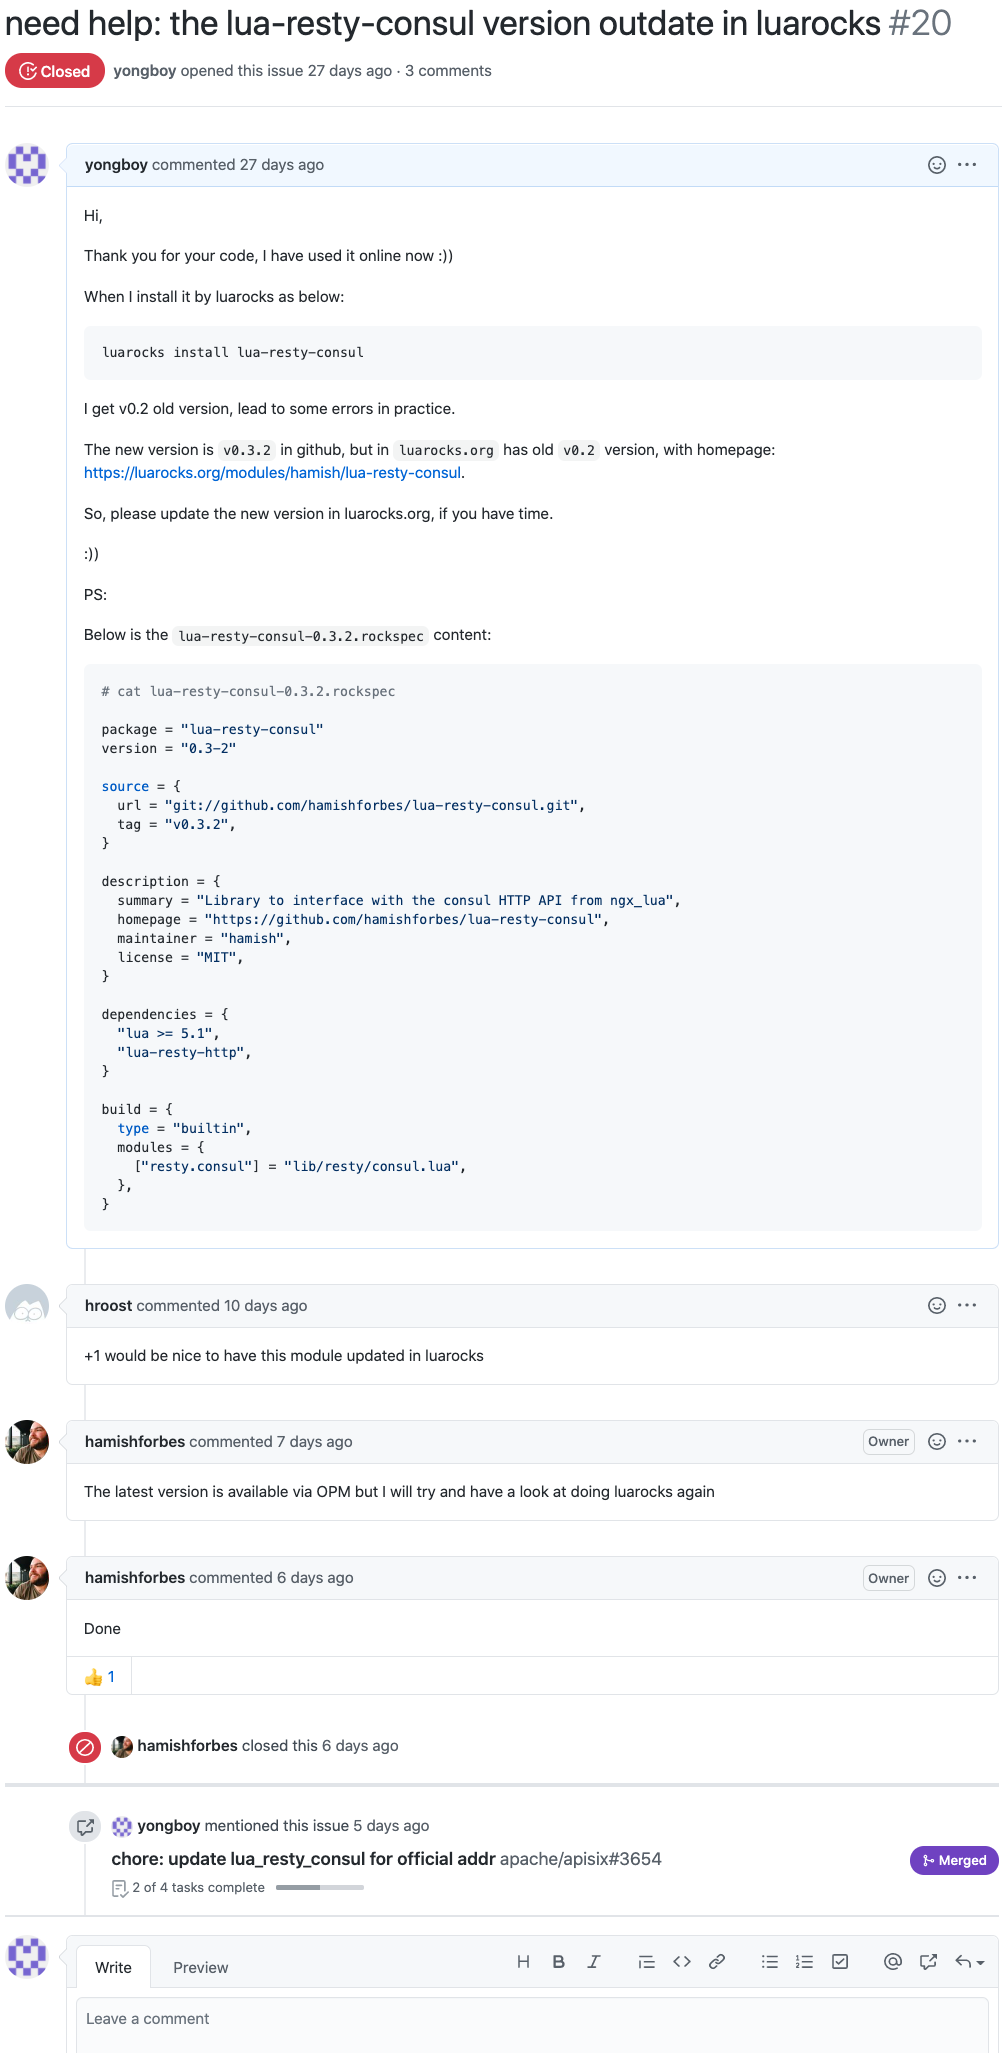1002x2053 pixels.
Task: Insert a bulleted list icon
Action: click(x=770, y=1962)
